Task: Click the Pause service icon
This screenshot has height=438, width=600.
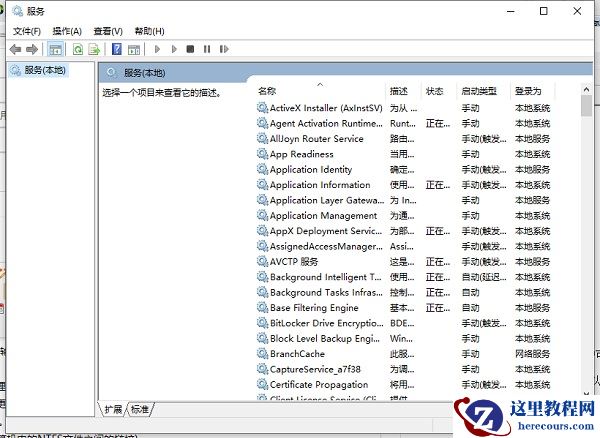Action: pos(207,49)
